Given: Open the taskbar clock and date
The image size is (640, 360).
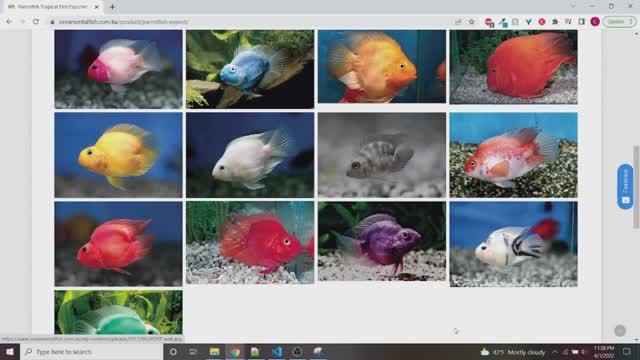Looking at the screenshot, I should pos(604,352).
